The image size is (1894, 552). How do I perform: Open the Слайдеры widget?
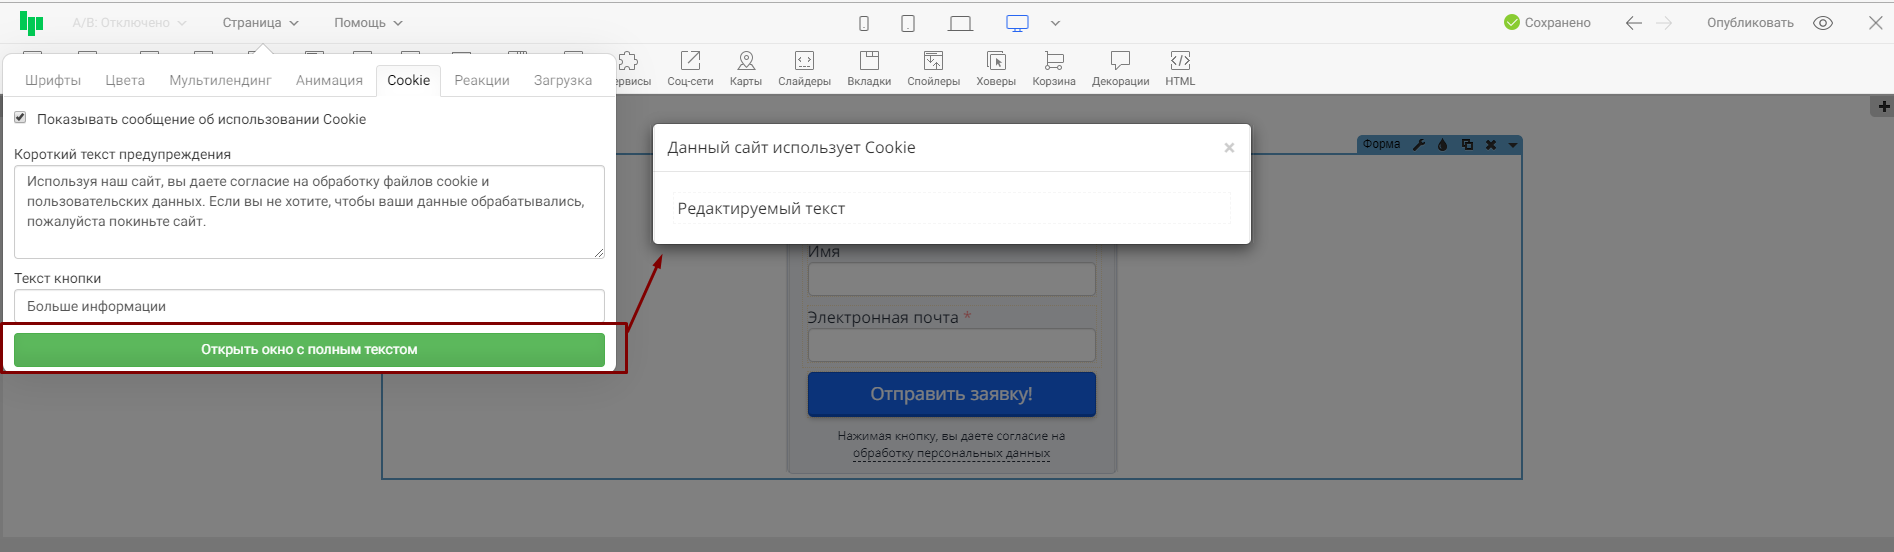804,69
